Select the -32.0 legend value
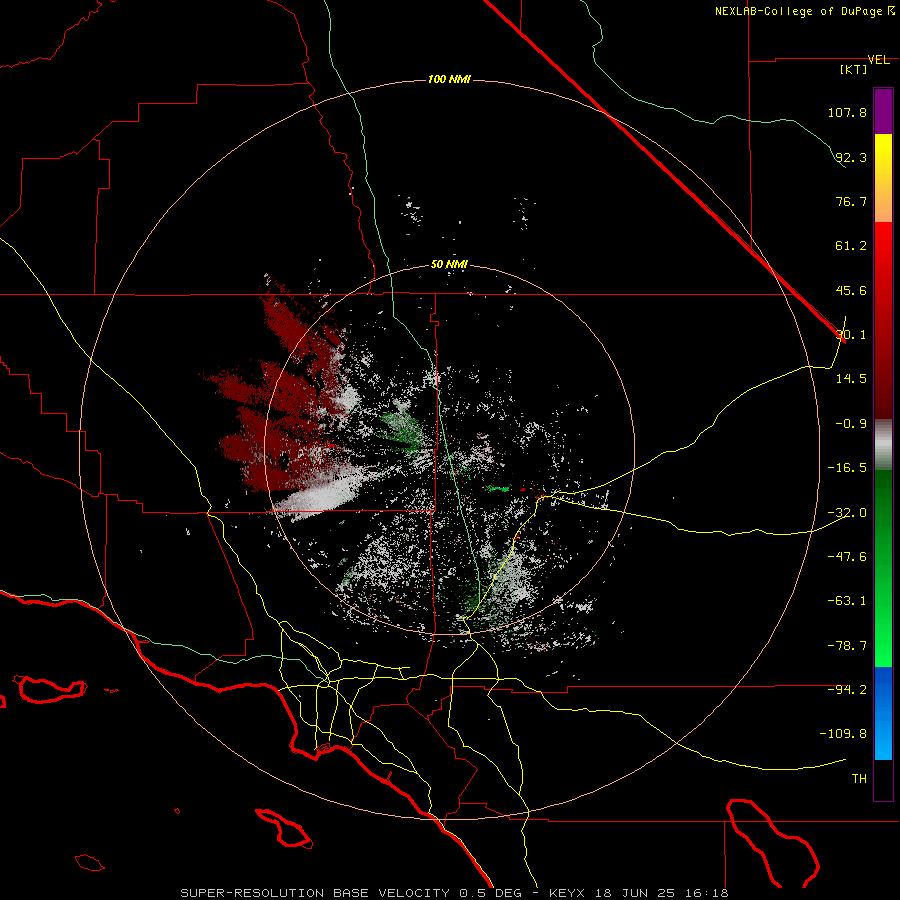 [847, 513]
